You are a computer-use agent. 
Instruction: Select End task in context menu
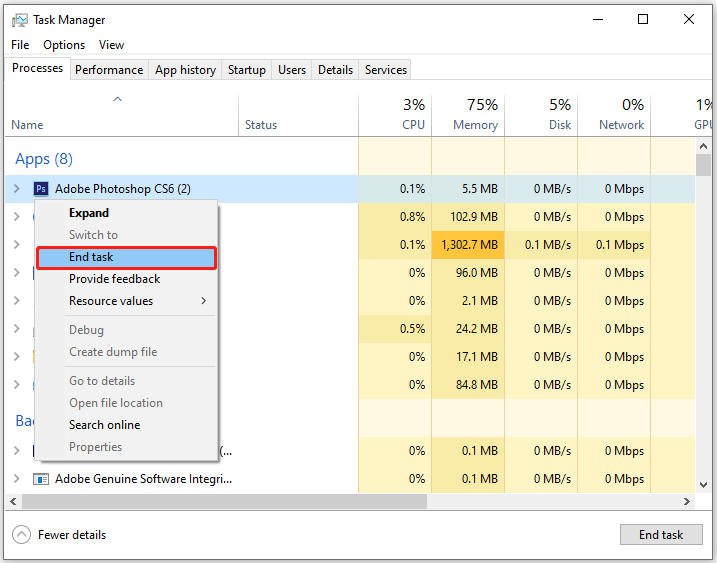[x=126, y=257]
